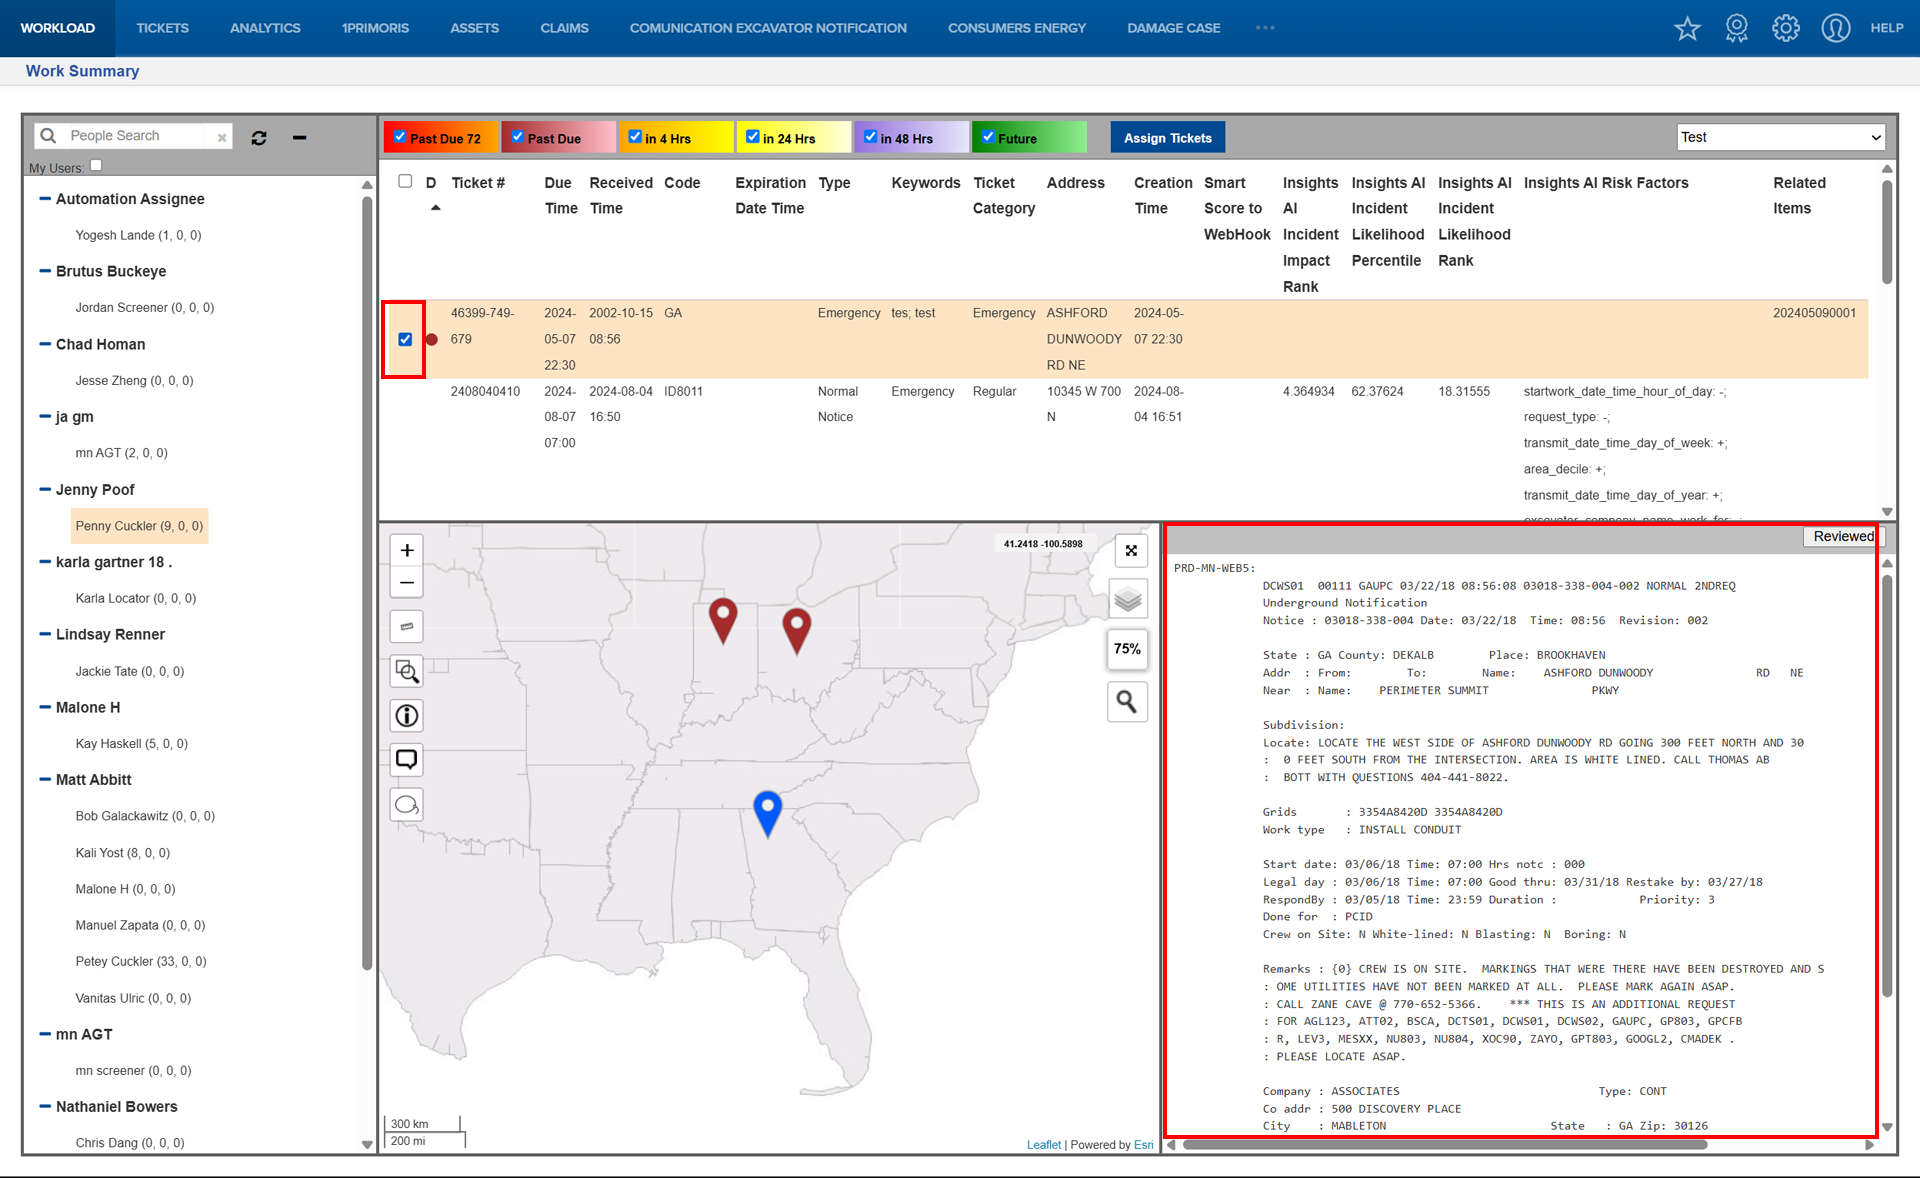Click the refresh icon beside People Search
Viewport: 1920px width, 1178px height.
(x=259, y=138)
